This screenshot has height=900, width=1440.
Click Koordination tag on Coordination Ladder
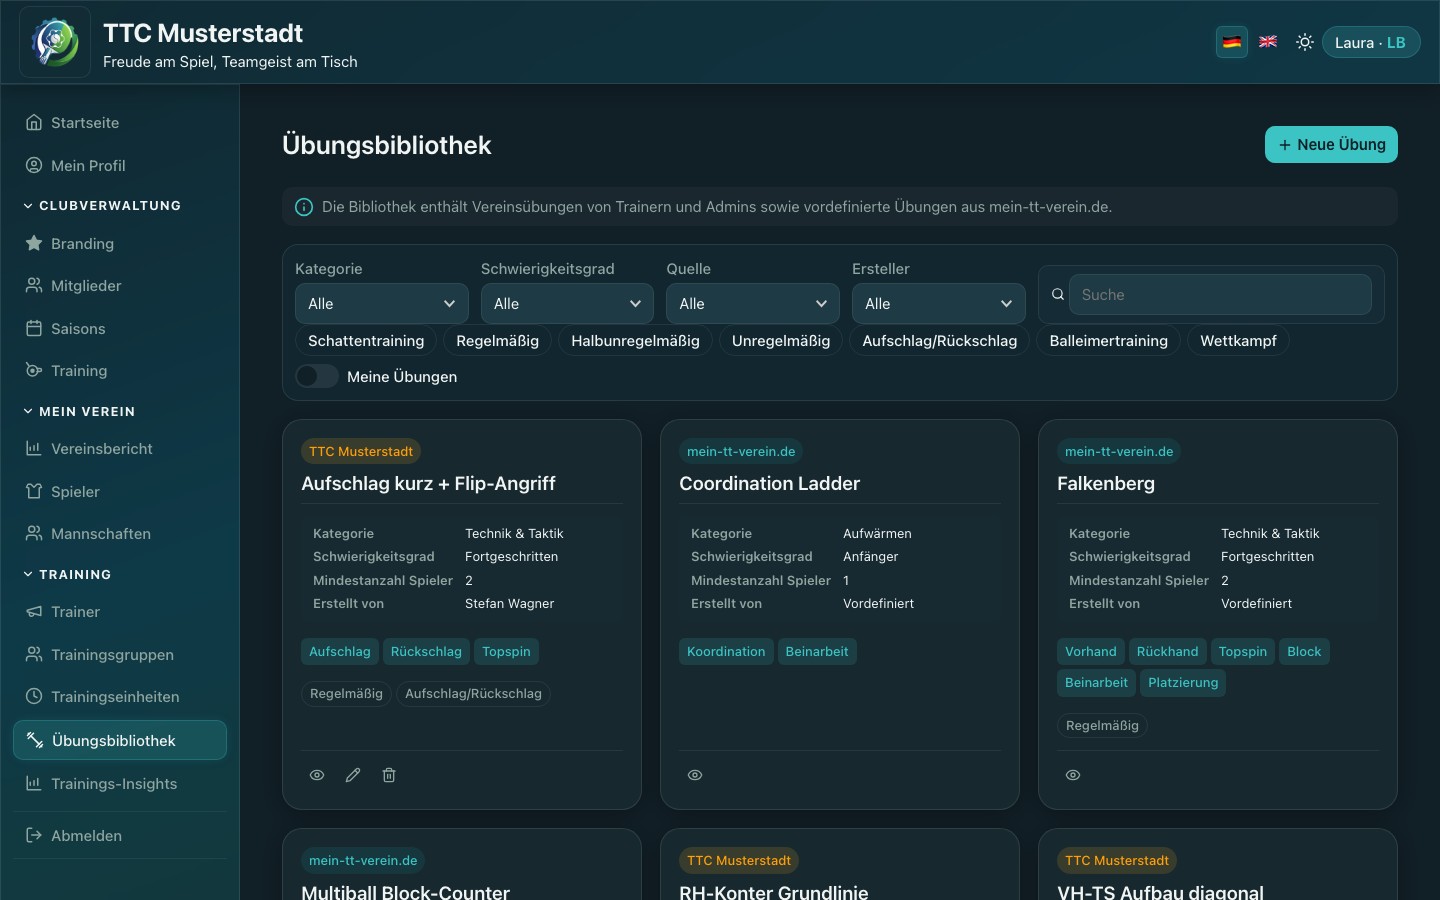point(726,651)
